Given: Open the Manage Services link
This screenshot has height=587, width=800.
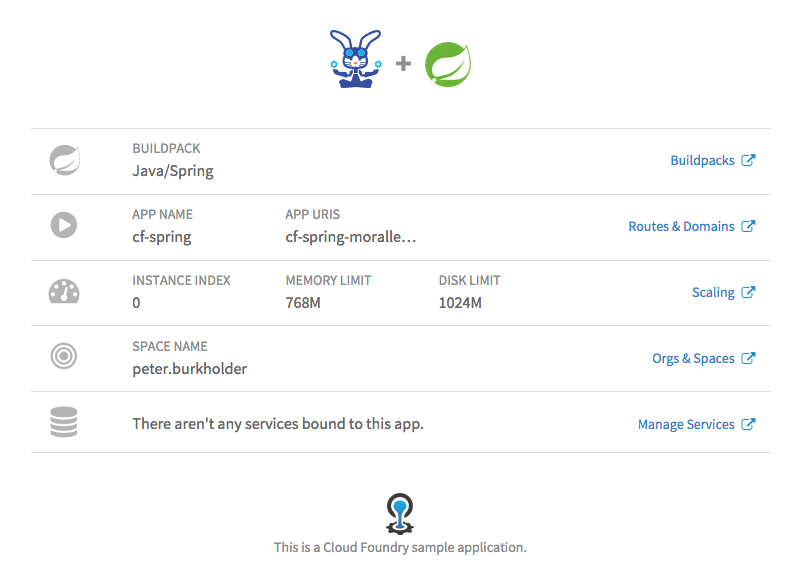Looking at the screenshot, I should click(686, 424).
